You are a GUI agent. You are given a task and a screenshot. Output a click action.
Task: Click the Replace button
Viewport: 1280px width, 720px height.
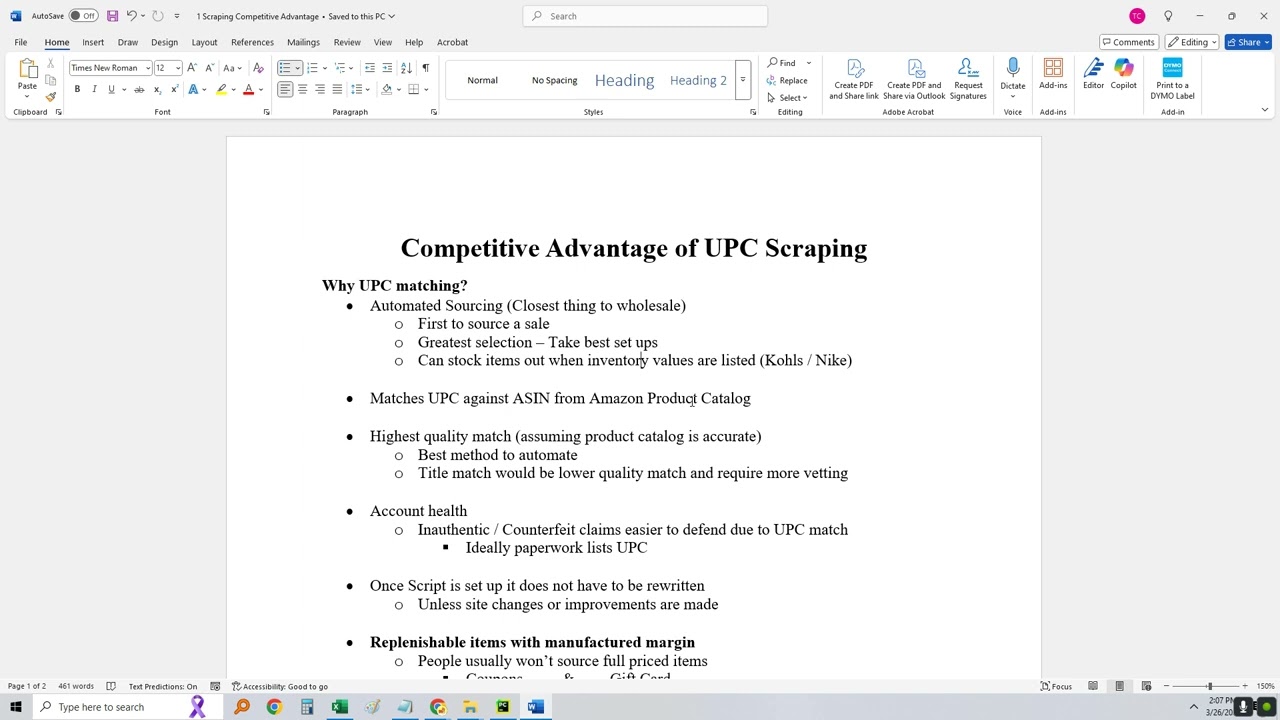point(787,81)
